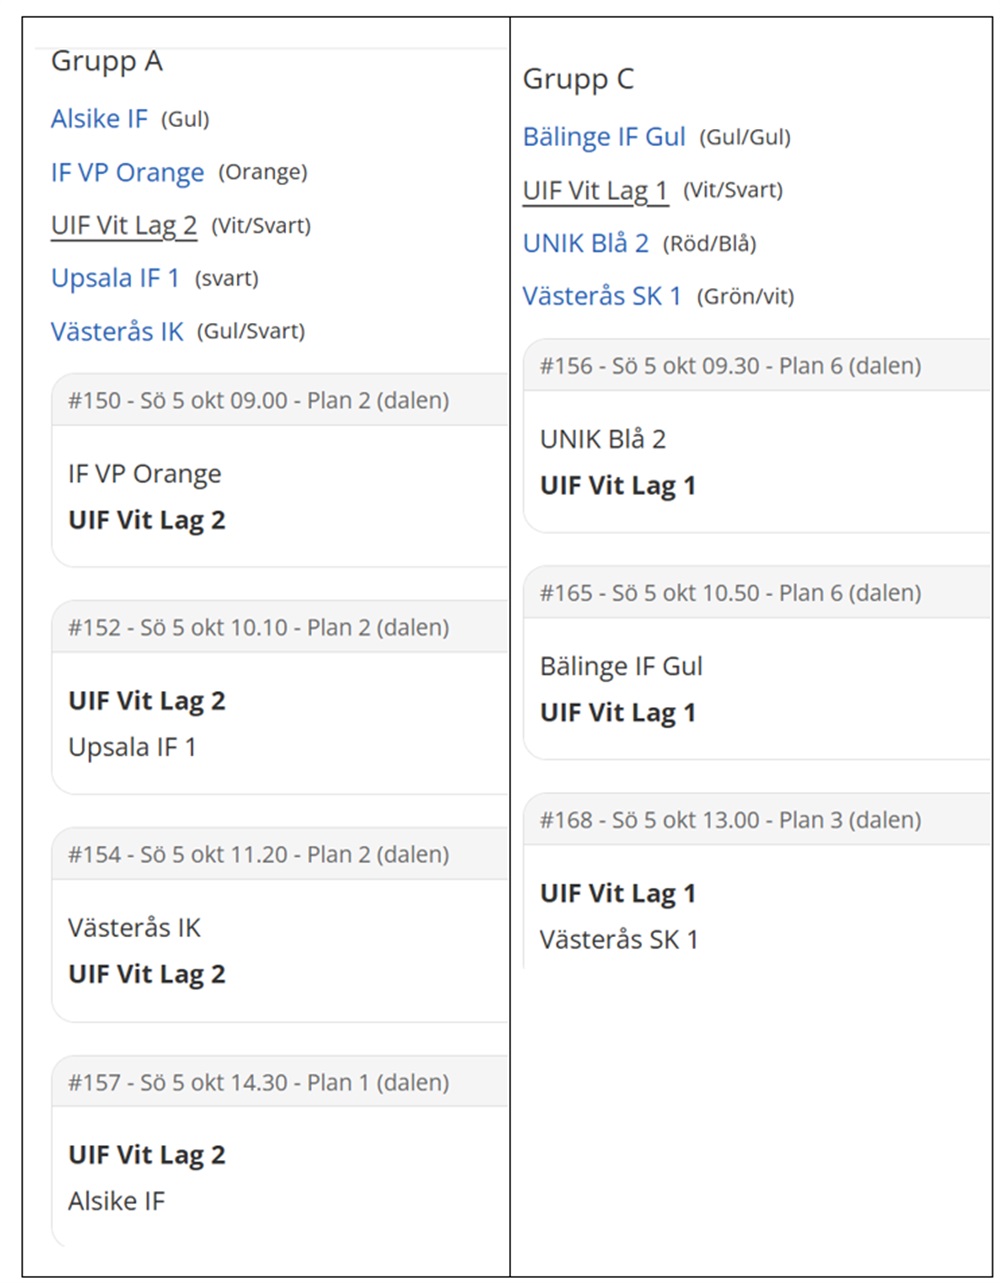1000x1283 pixels.
Task: Open Bälinge IF Gul team link
Action: coord(604,137)
